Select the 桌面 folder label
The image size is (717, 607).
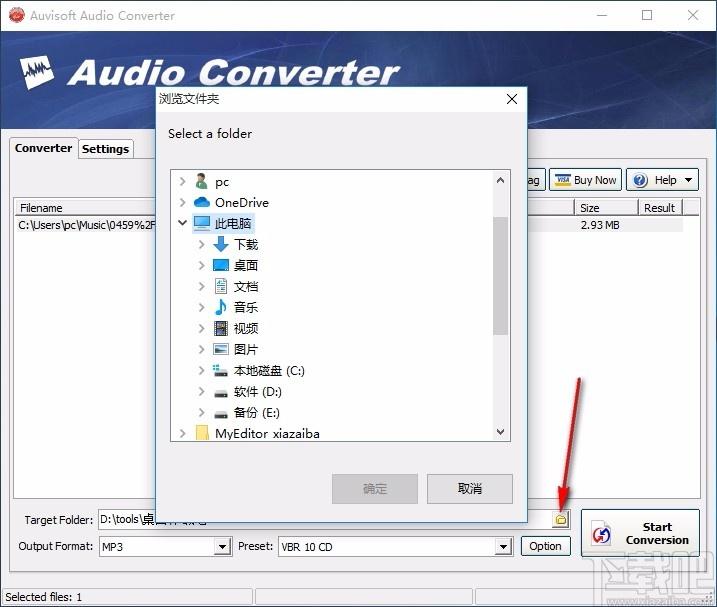tap(246, 265)
